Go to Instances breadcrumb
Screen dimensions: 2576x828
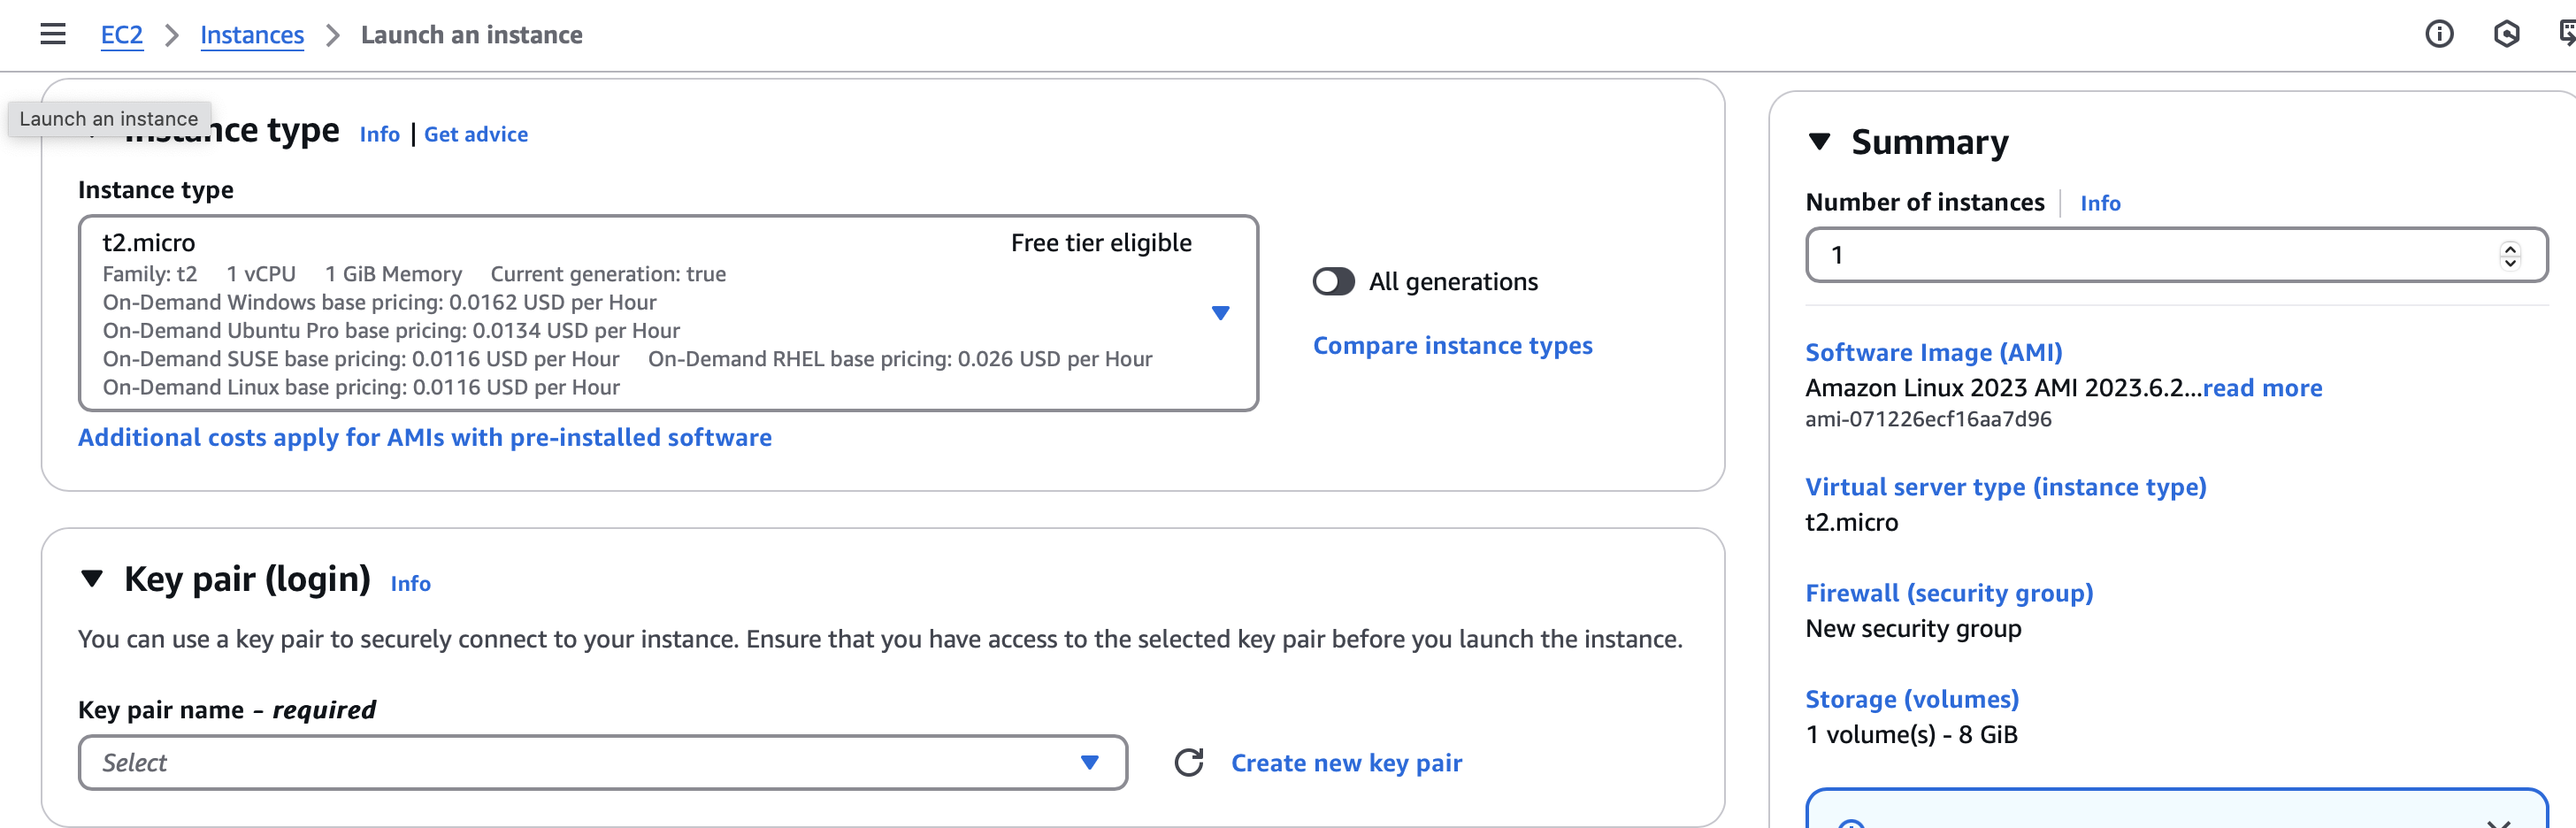click(x=251, y=35)
